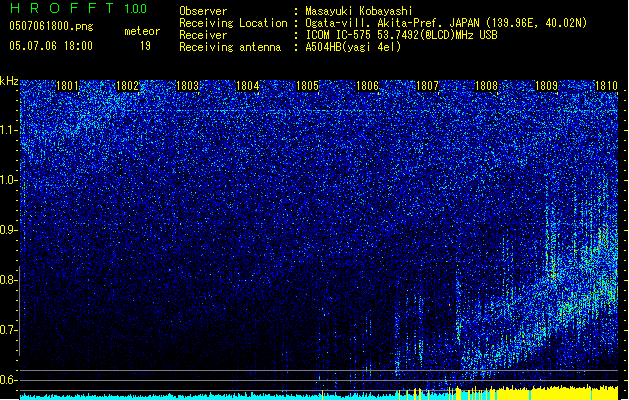Click the 'Receiving antenna' field label
The height and width of the screenshot is (400, 629).
tap(230, 47)
